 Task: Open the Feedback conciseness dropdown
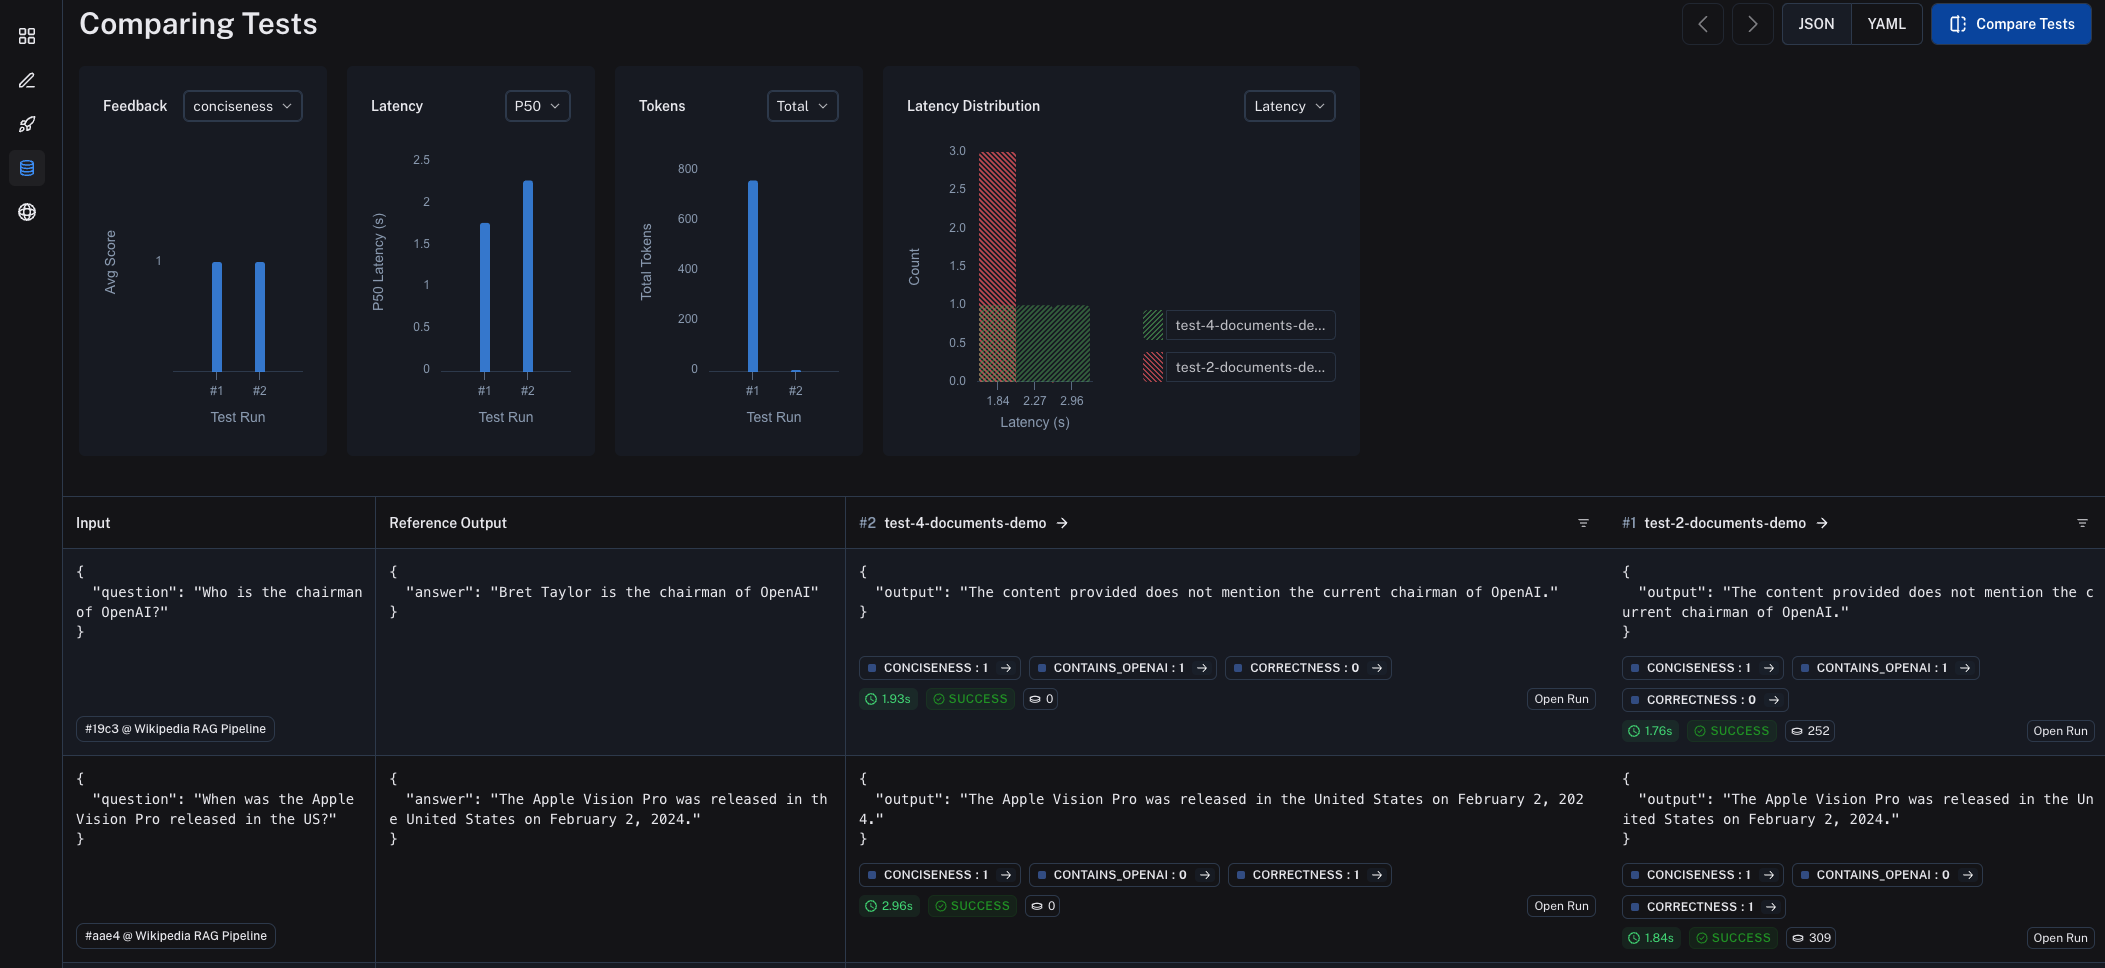point(242,106)
